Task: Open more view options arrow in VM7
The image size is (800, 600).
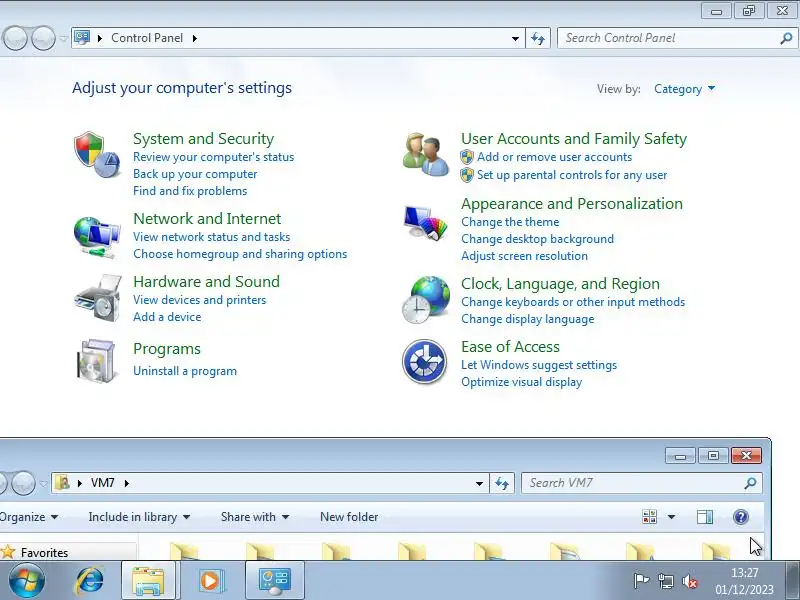Action: click(671, 517)
